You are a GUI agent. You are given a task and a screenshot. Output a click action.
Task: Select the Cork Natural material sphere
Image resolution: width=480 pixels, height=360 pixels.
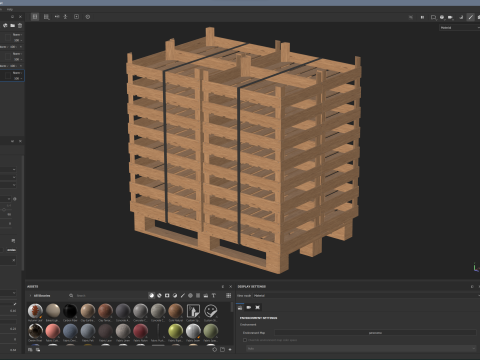(176, 311)
